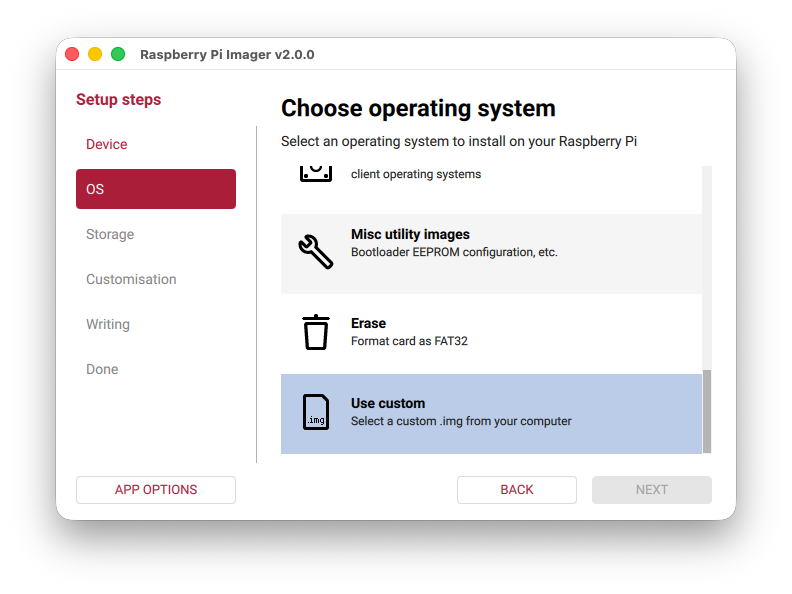
Task: Select Erase to format card as FAT32
Action: 491,334
